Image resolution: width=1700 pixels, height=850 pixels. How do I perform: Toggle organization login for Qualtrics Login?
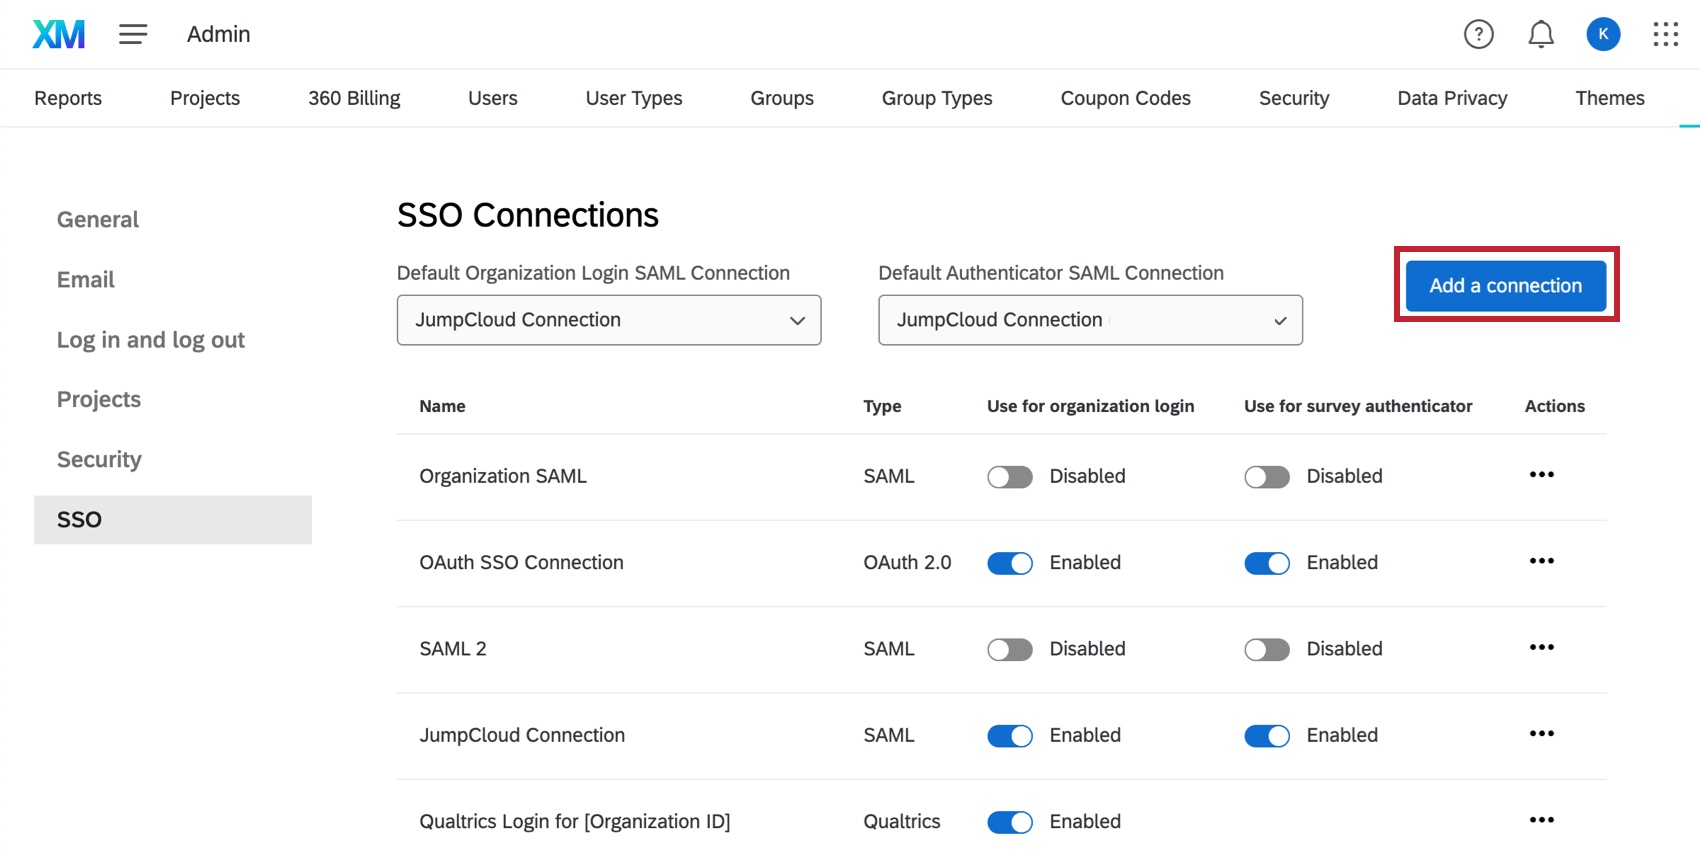(x=1010, y=822)
